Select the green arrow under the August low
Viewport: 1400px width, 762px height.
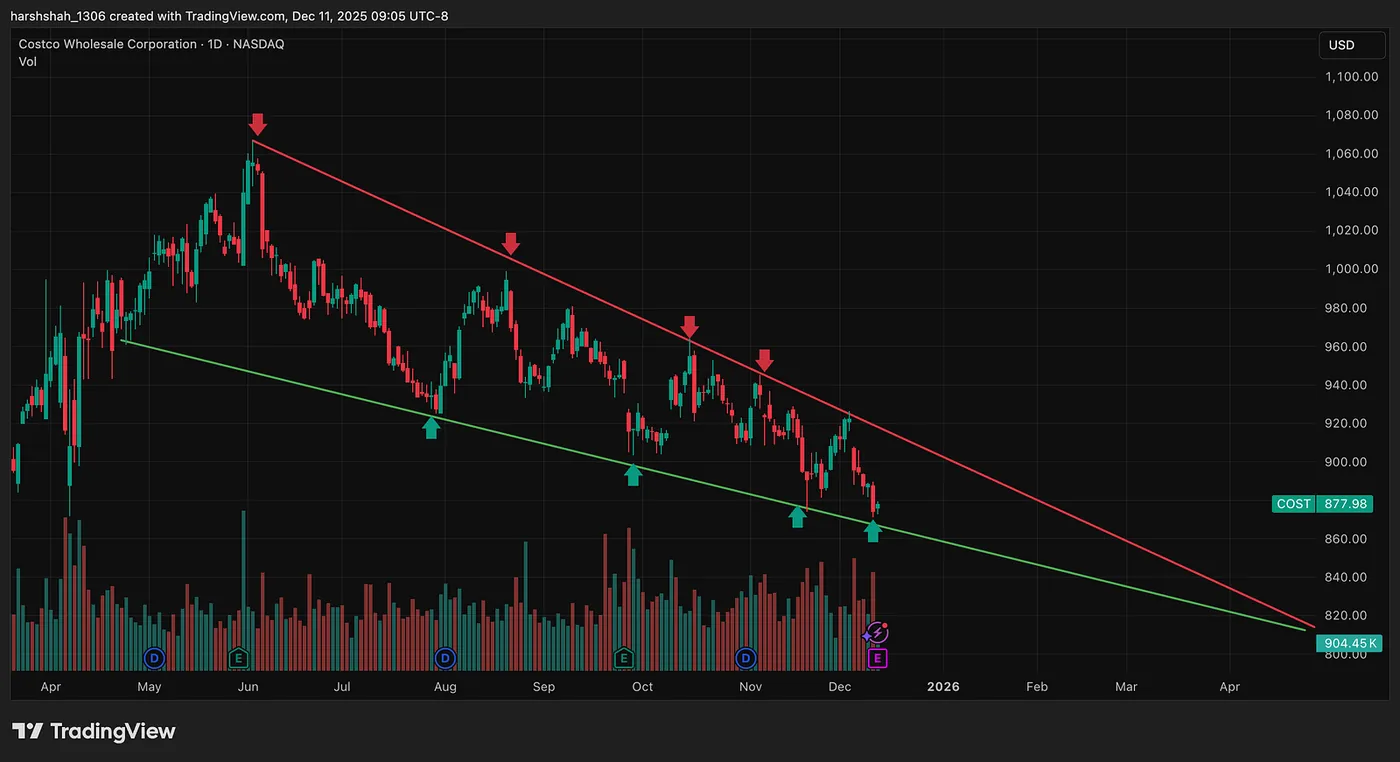431,428
